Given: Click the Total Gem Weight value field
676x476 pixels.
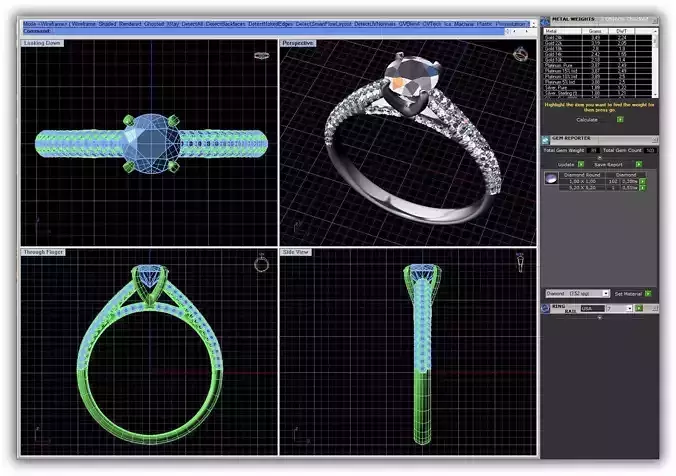Looking at the screenshot, I should click(x=593, y=150).
